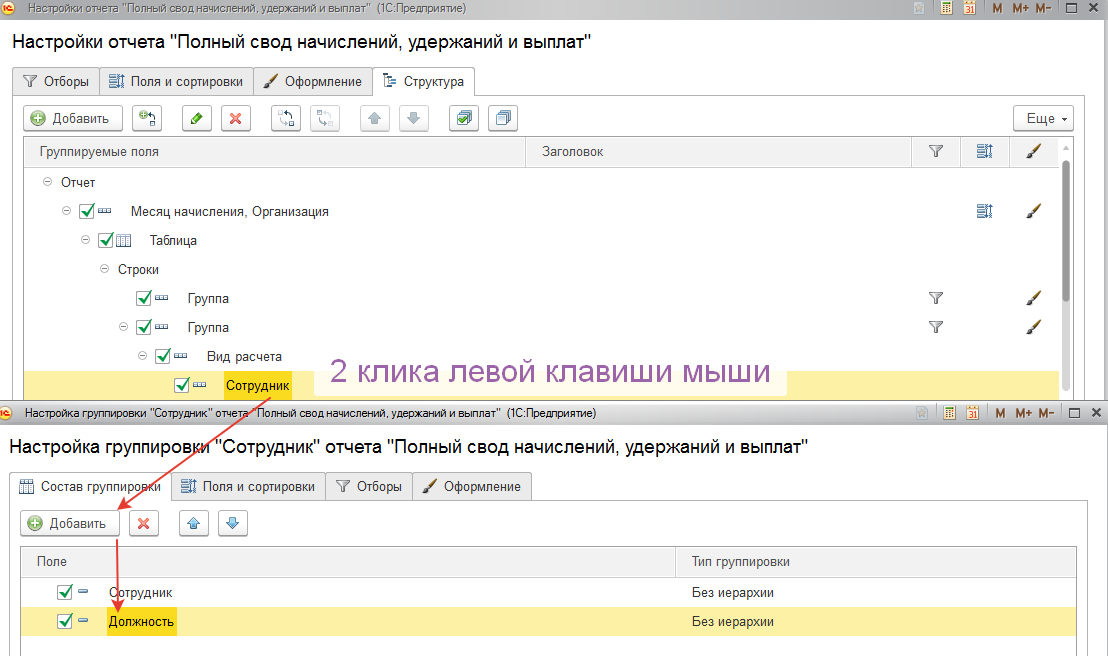This screenshot has height=656, width=1108.
Task: Collapse the Строки tree node
Action: point(104,269)
